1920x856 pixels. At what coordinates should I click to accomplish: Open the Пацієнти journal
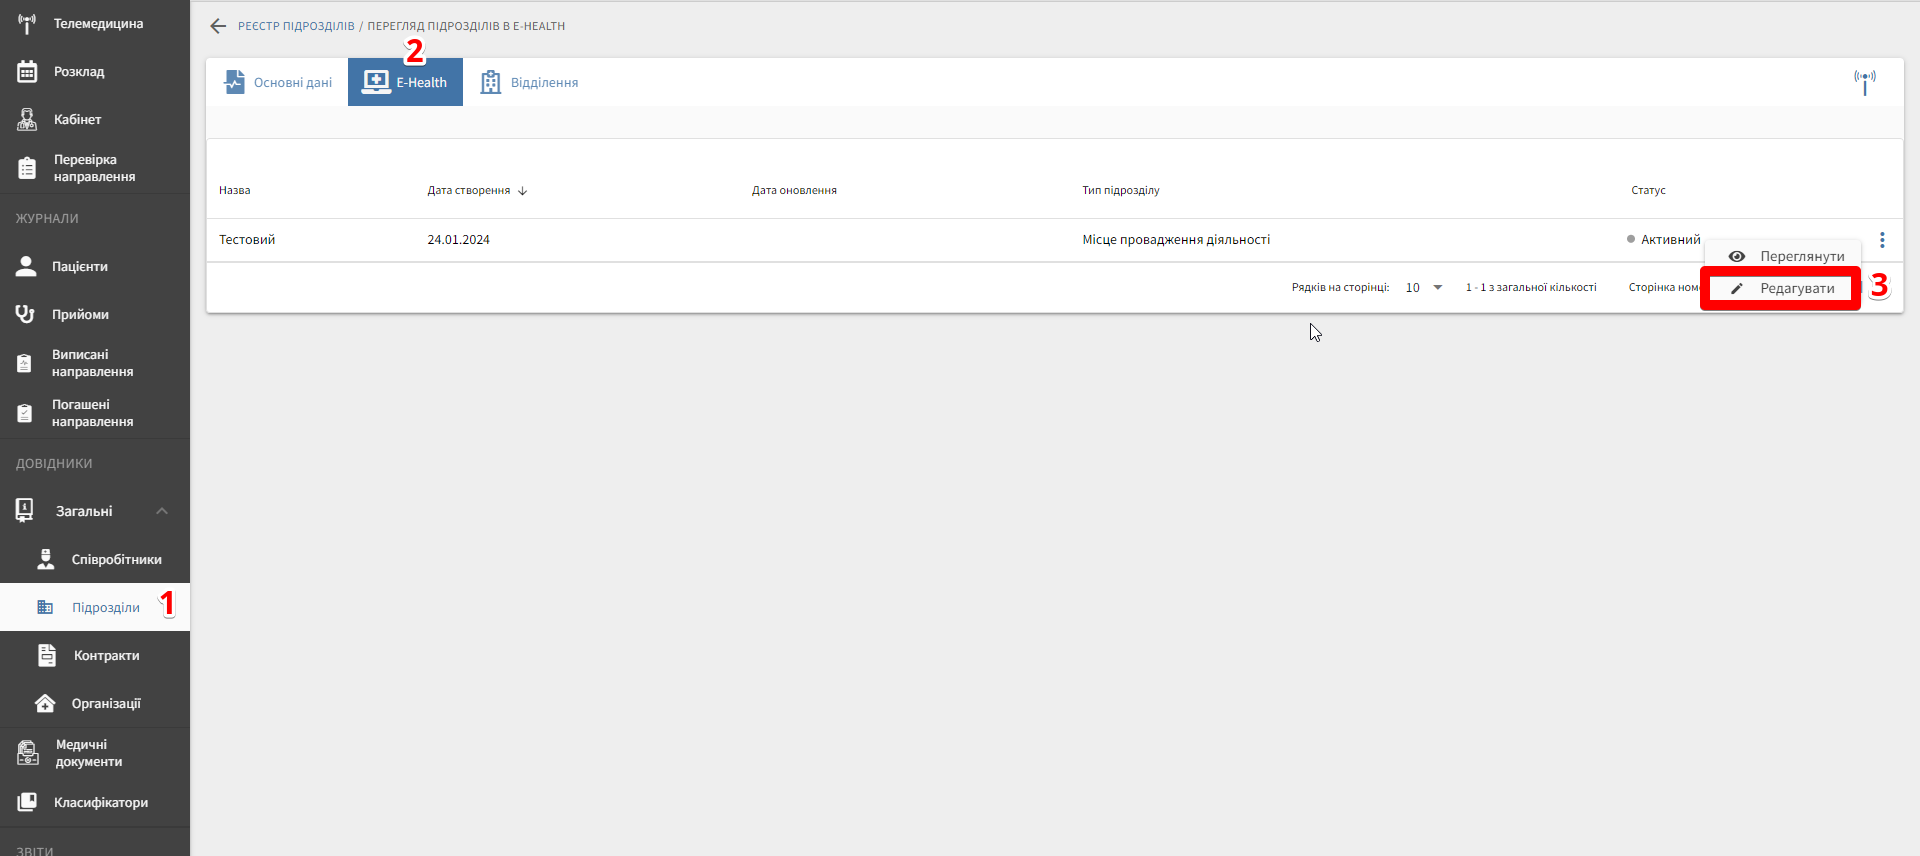(x=79, y=267)
